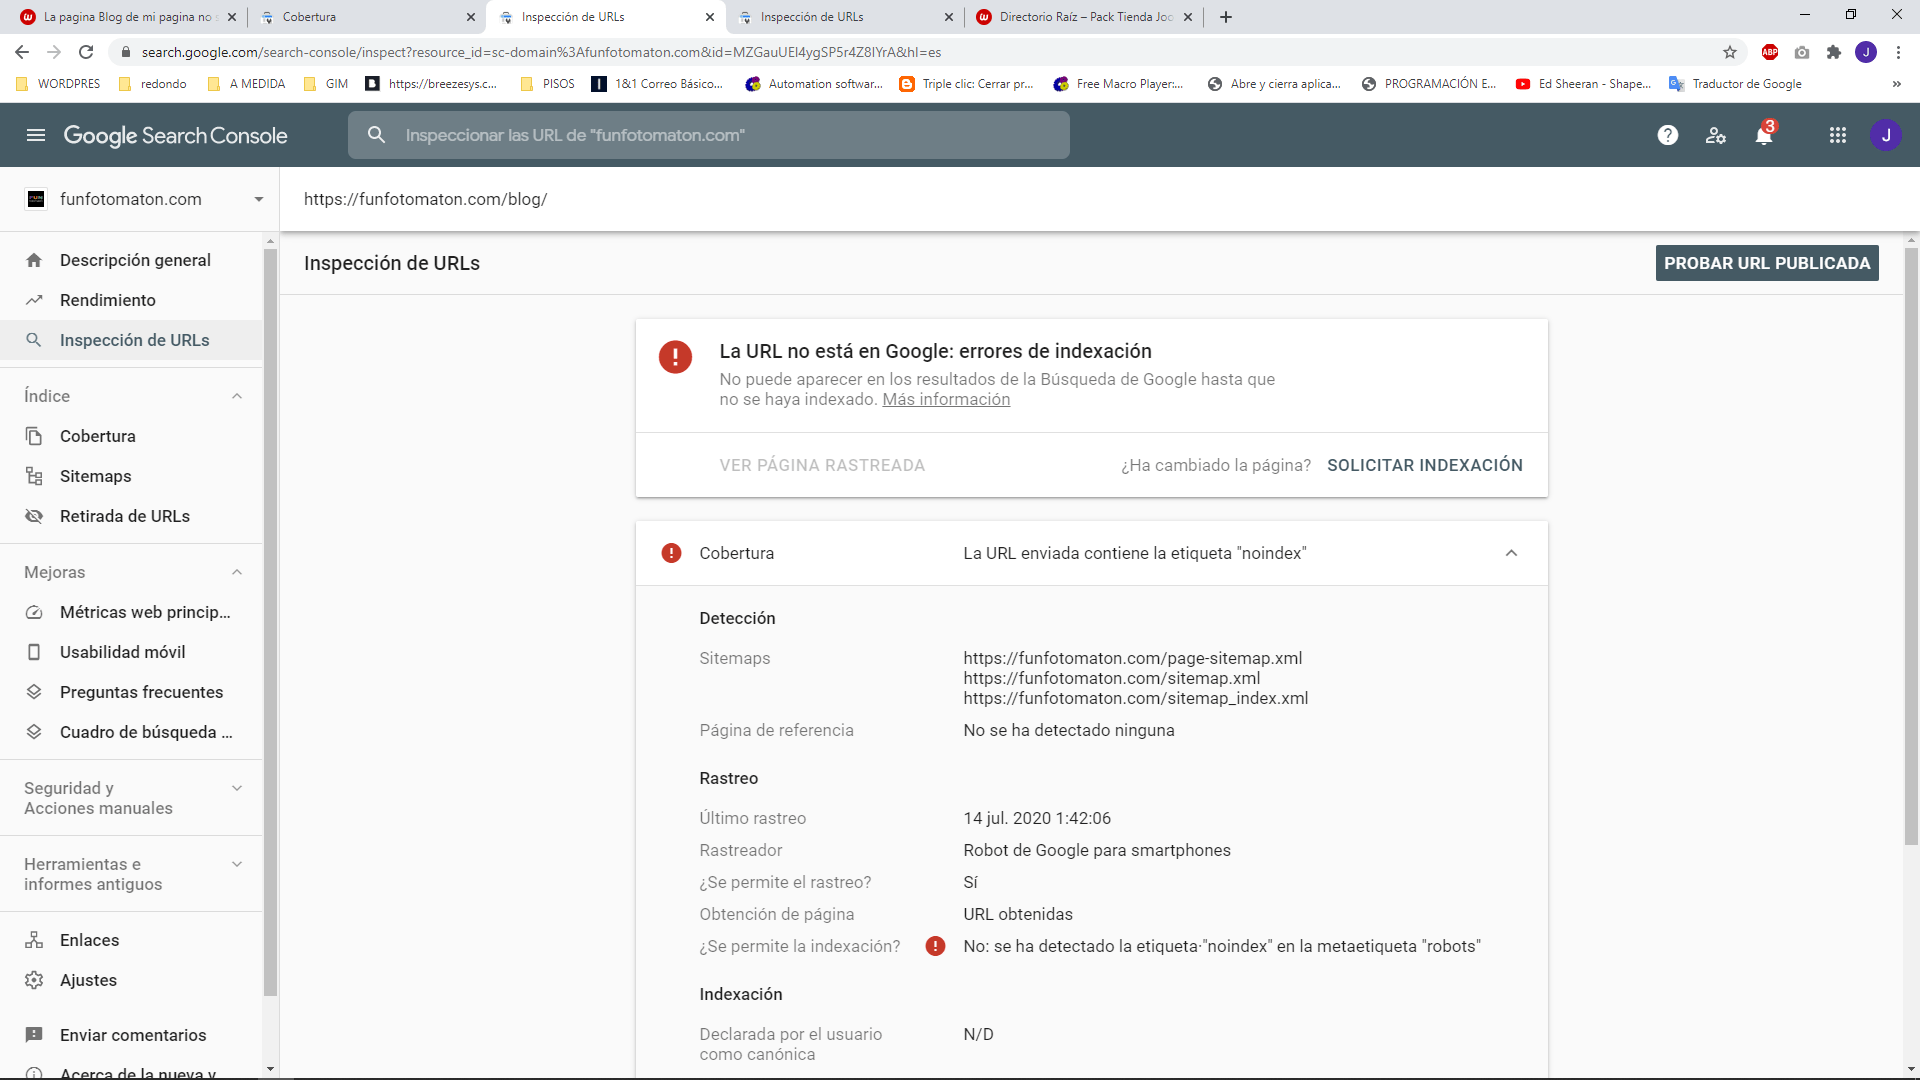The image size is (1920, 1080).
Task: Click the red error icon next to indexación
Action: tap(936, 946)
